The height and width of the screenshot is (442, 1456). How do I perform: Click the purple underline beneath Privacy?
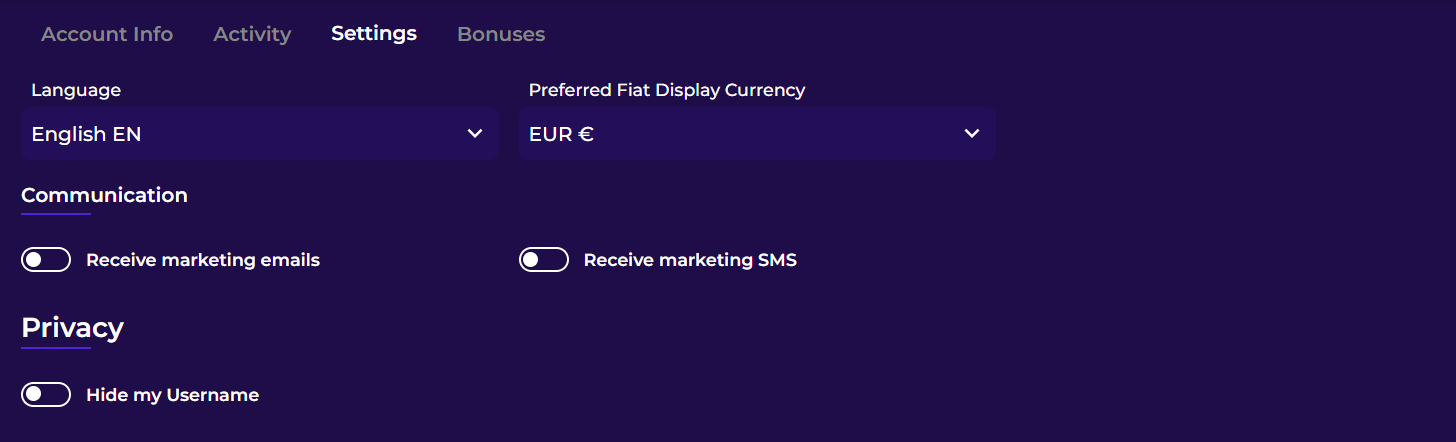56,348
